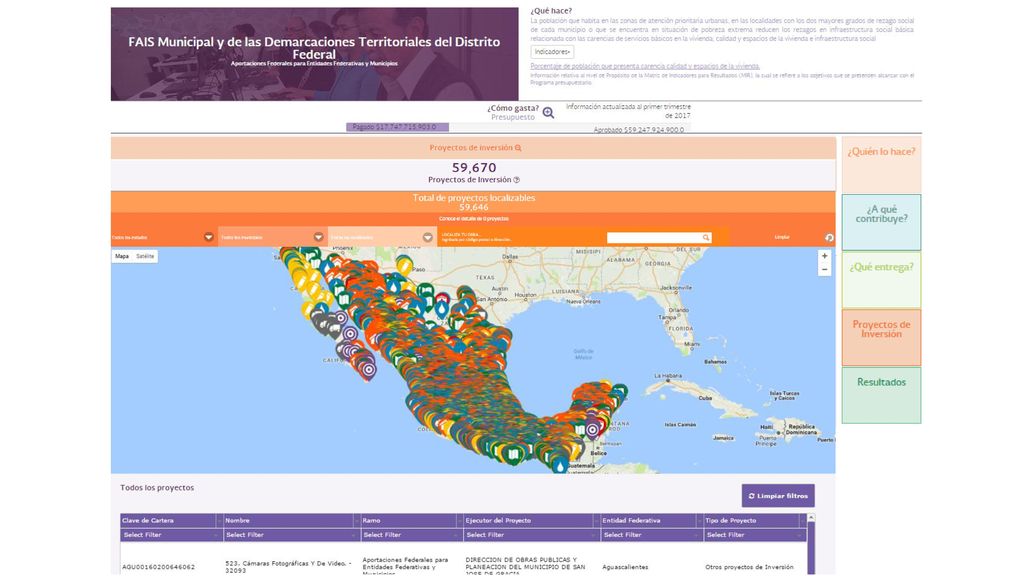The width and height of the screenshot is (1024, 576).
Task: Click the Proyectos de inversión header bar
Action: click(473, 148)
